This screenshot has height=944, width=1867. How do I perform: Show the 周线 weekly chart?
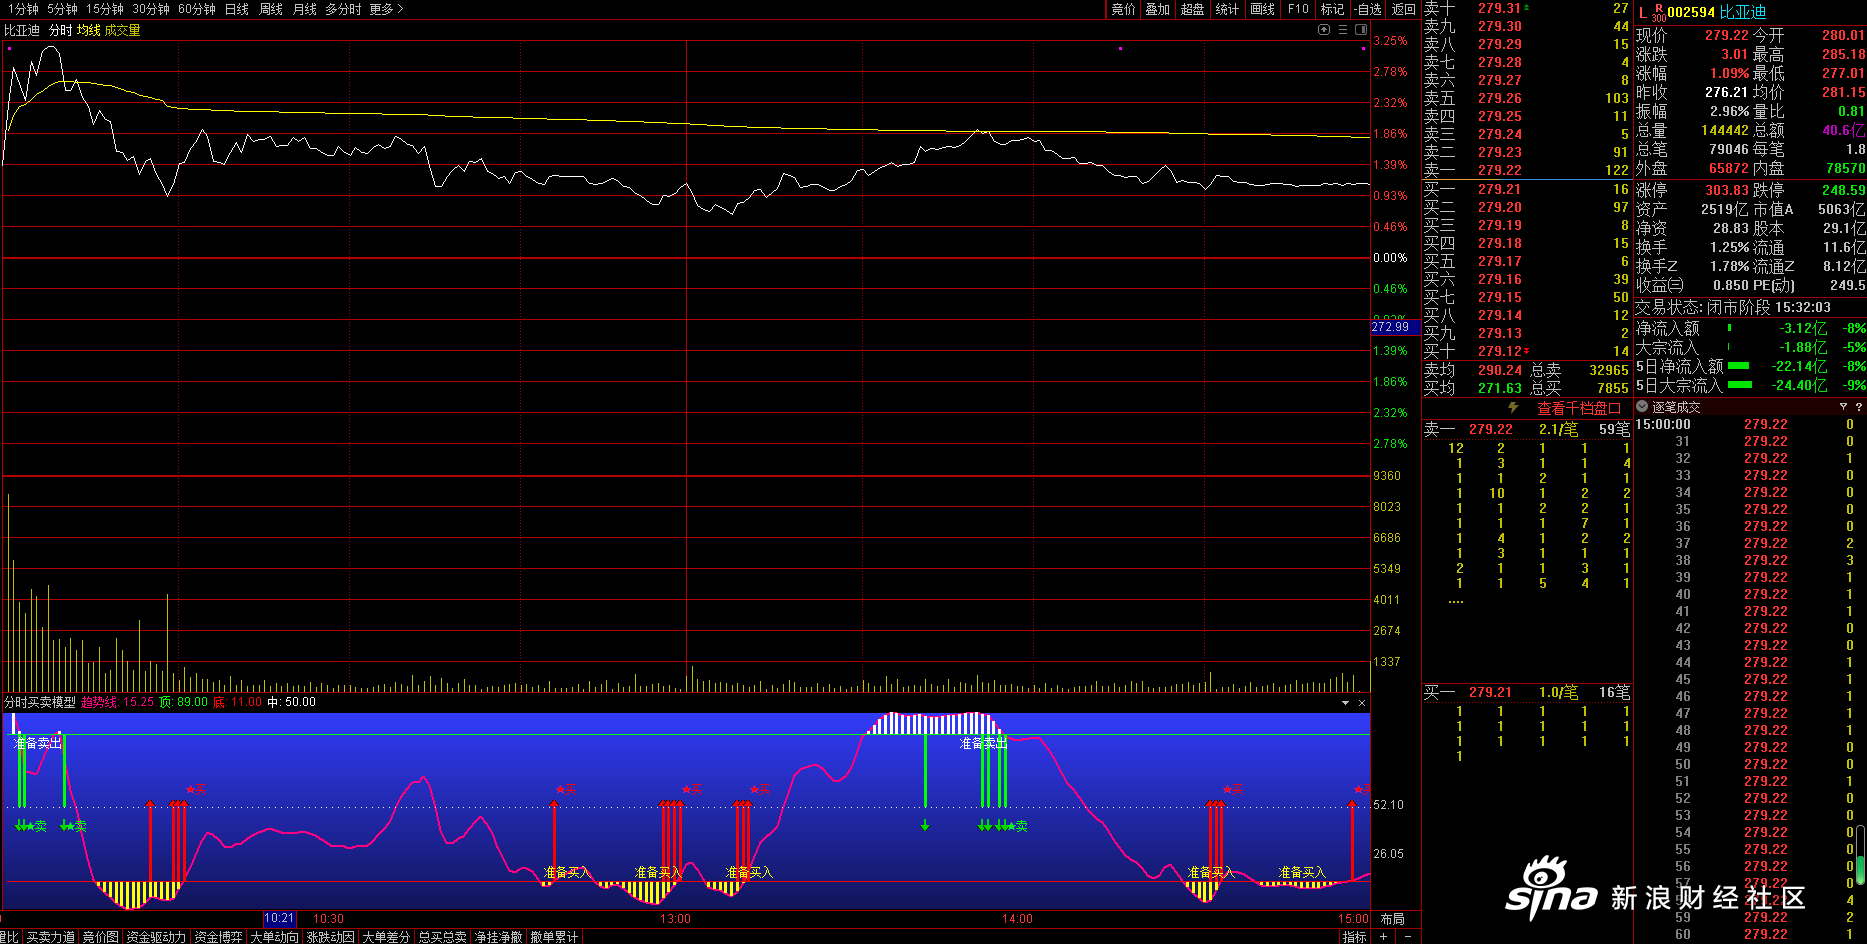pyautogui.click(x=271, y=9)
